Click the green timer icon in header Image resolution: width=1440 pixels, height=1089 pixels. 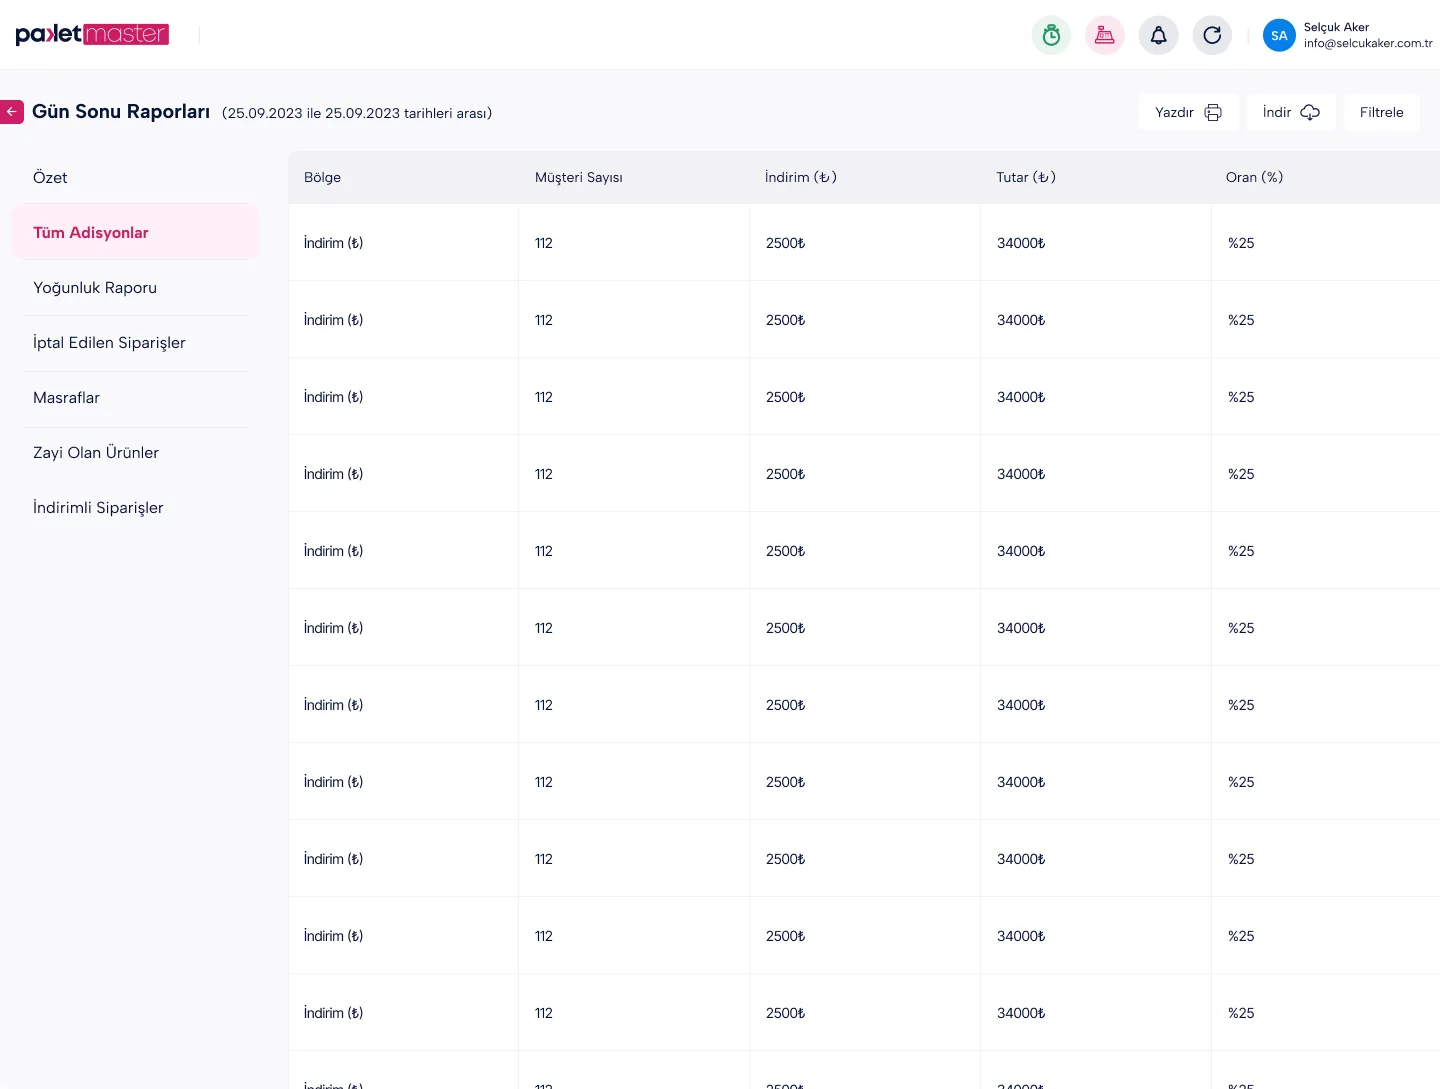(1051, 35)
